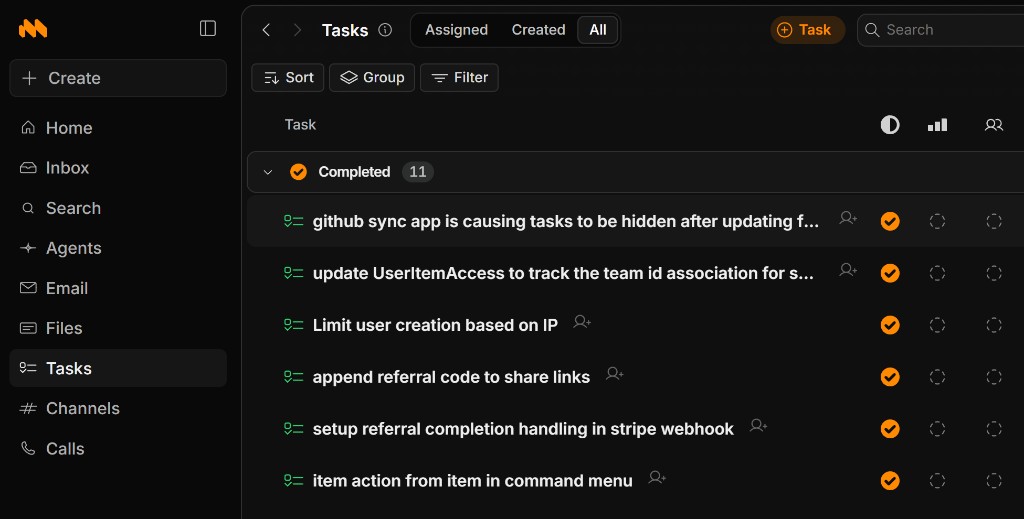Click the Create button
The height and width of the screenshot is (519, 1024).
118,78
